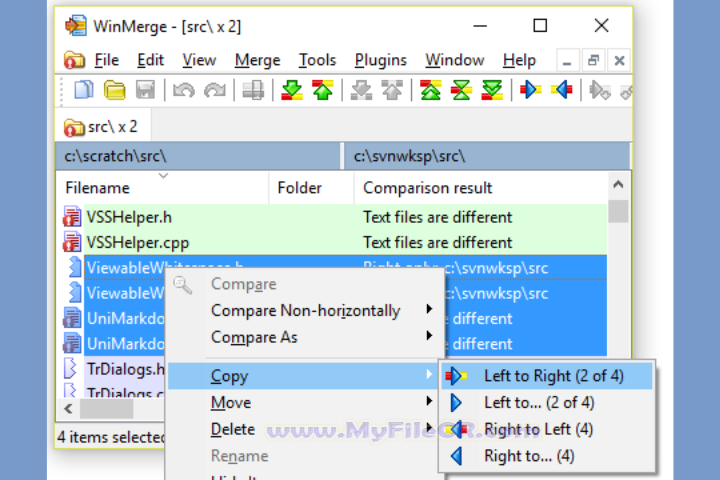Expand the Move submenu

coord(302,402)
